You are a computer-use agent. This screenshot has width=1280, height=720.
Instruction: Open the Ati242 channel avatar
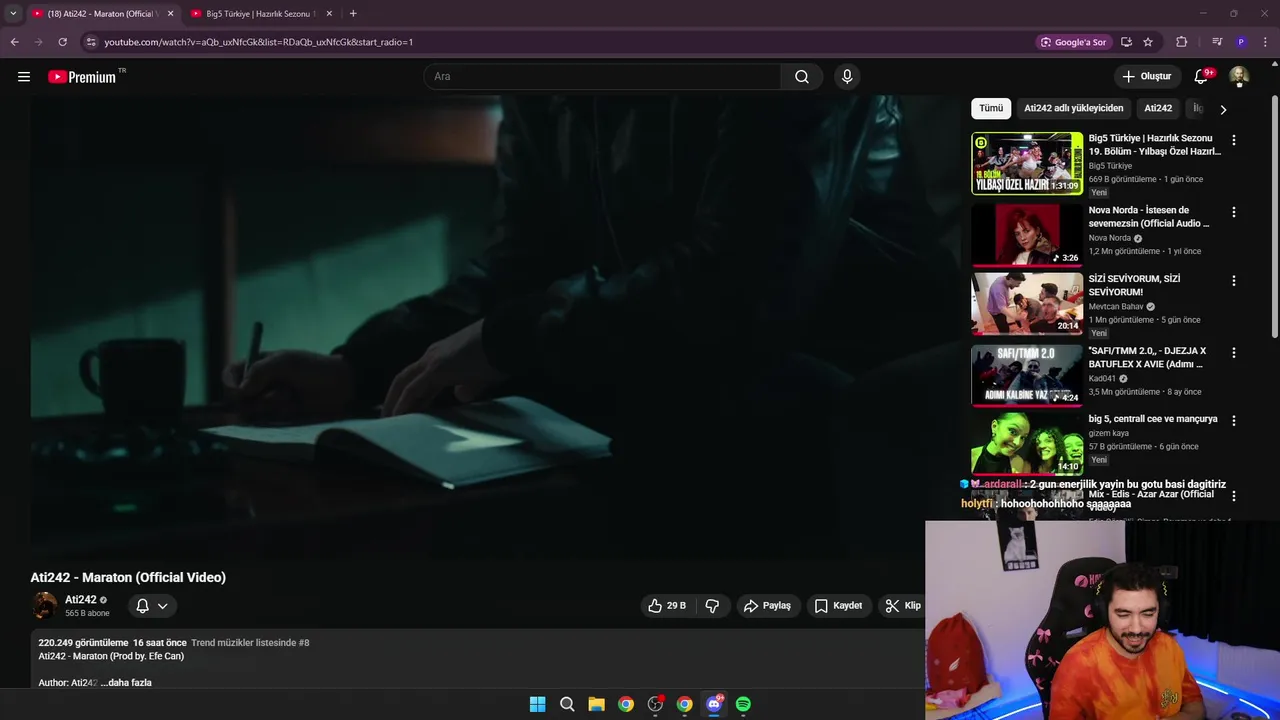(x=45, y=605)
